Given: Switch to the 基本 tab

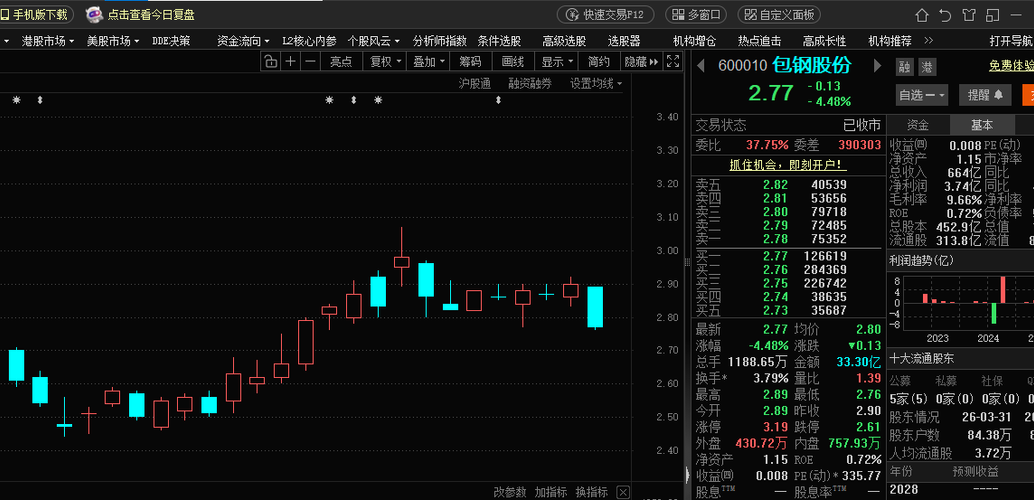Looking at the screenshot, I should [x=981, y=125].
